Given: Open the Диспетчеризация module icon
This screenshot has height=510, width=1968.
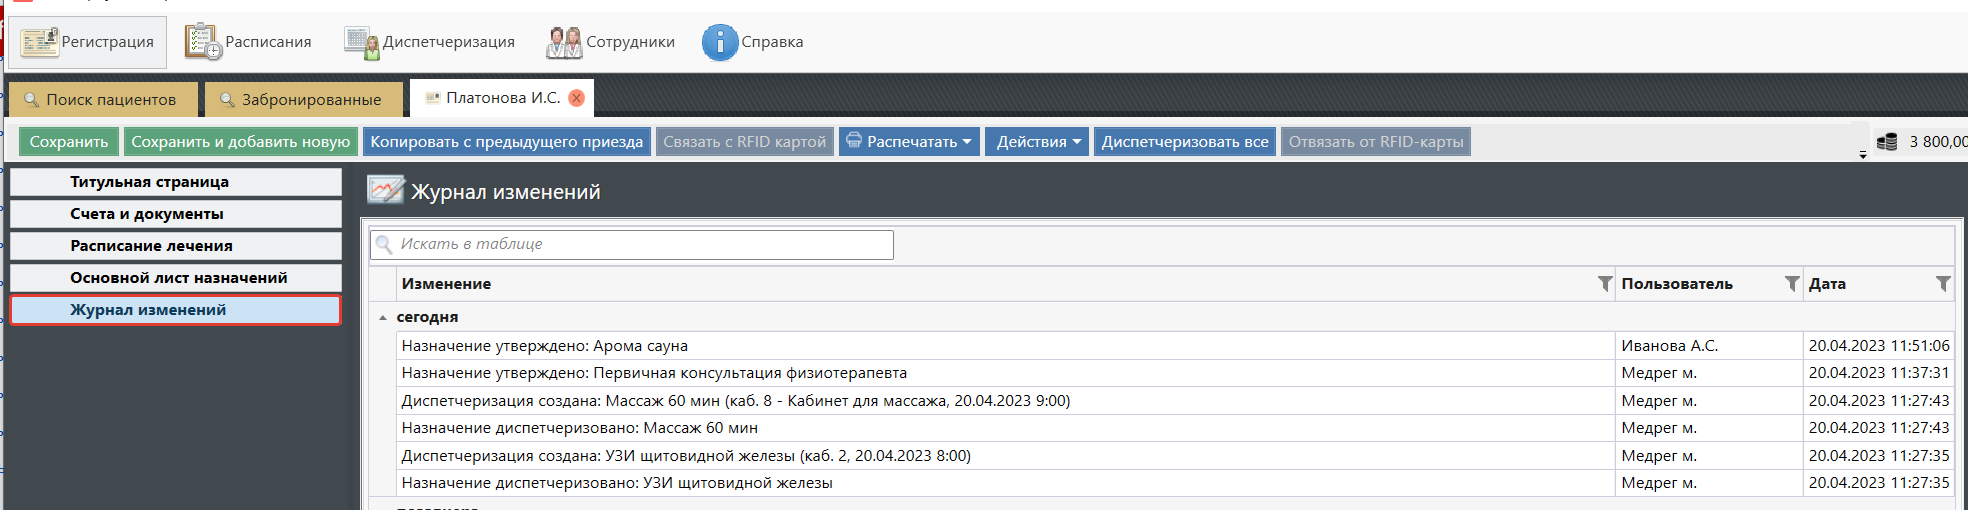Looking at the screenshot, I should click(361, 42).
